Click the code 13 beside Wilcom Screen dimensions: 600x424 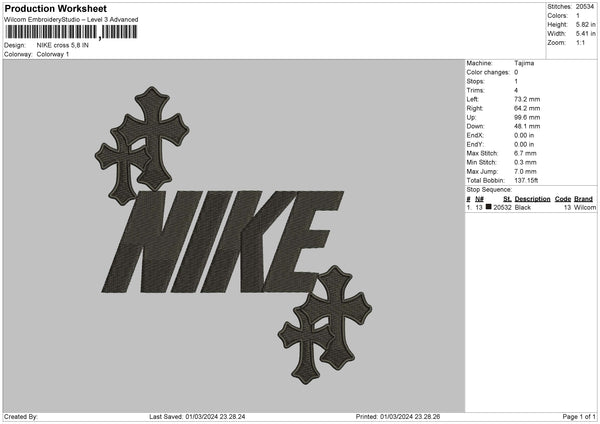click(x=567, y=207)
